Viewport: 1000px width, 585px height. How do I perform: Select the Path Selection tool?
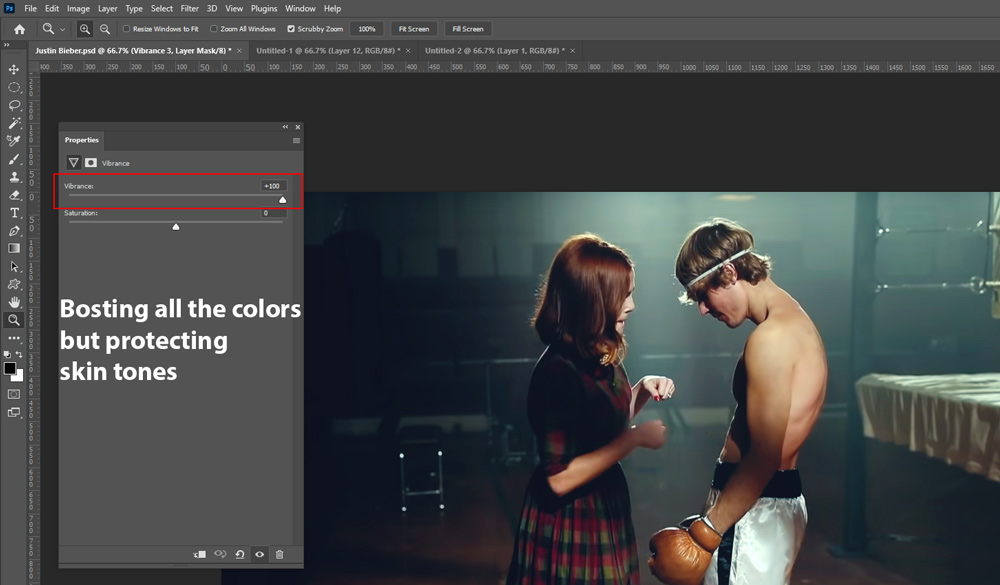point(13,267)
